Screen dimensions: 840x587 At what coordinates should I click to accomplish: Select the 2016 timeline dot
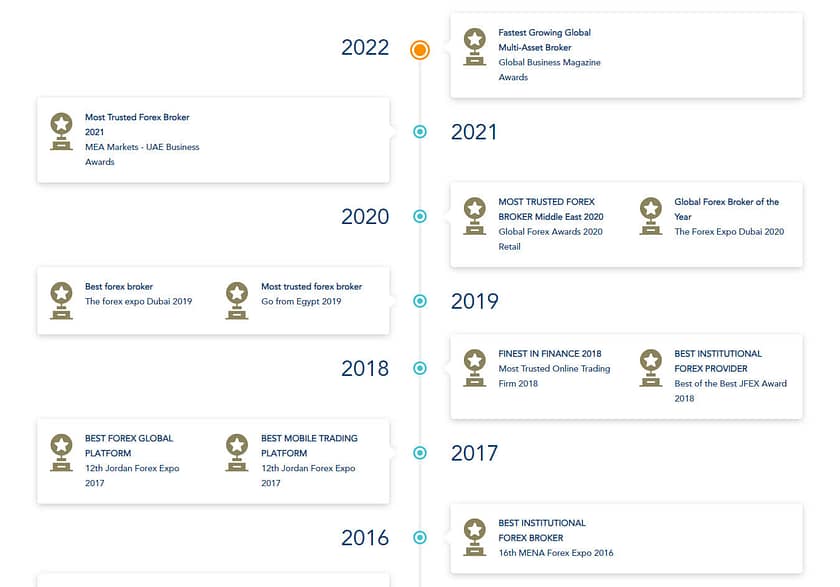pyautogui.click(x=420, y=537)
